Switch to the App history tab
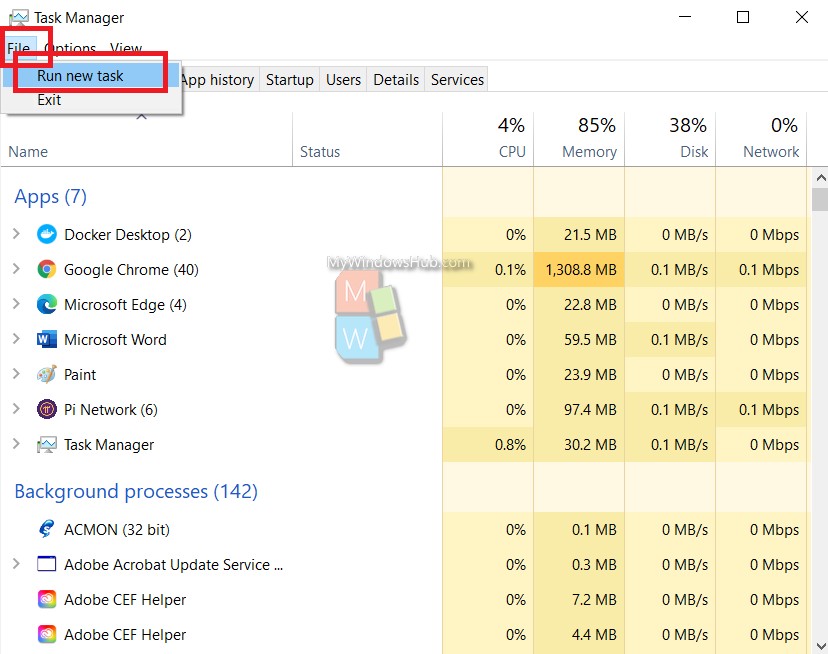 [217, 80]
